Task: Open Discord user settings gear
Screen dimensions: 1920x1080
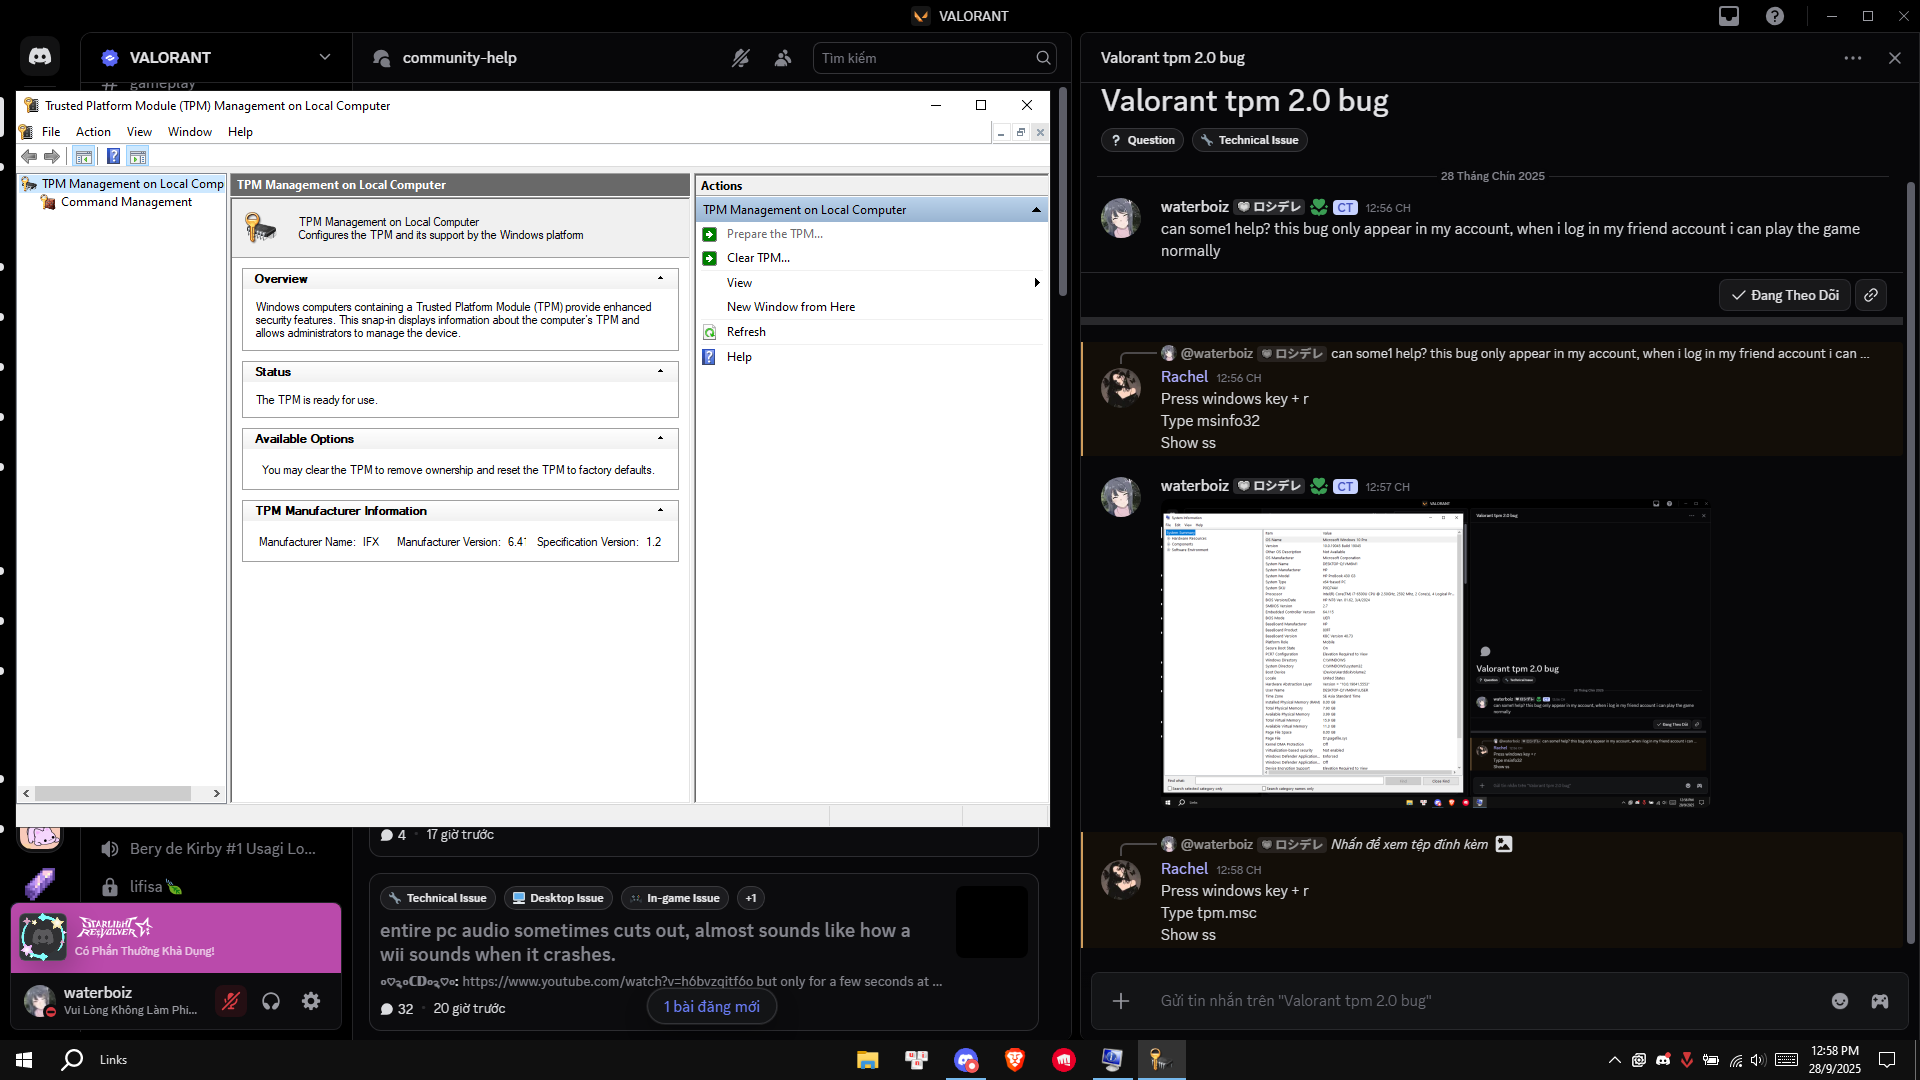Action: (311, 1001)
